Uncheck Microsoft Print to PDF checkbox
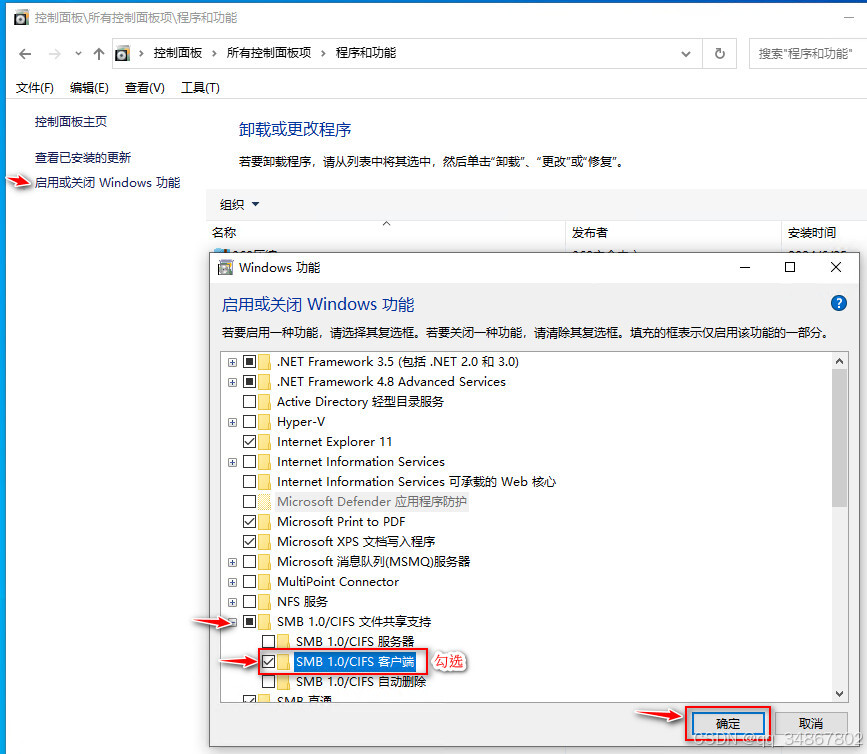Screen dimensions: 867x754 click(249, 521)
